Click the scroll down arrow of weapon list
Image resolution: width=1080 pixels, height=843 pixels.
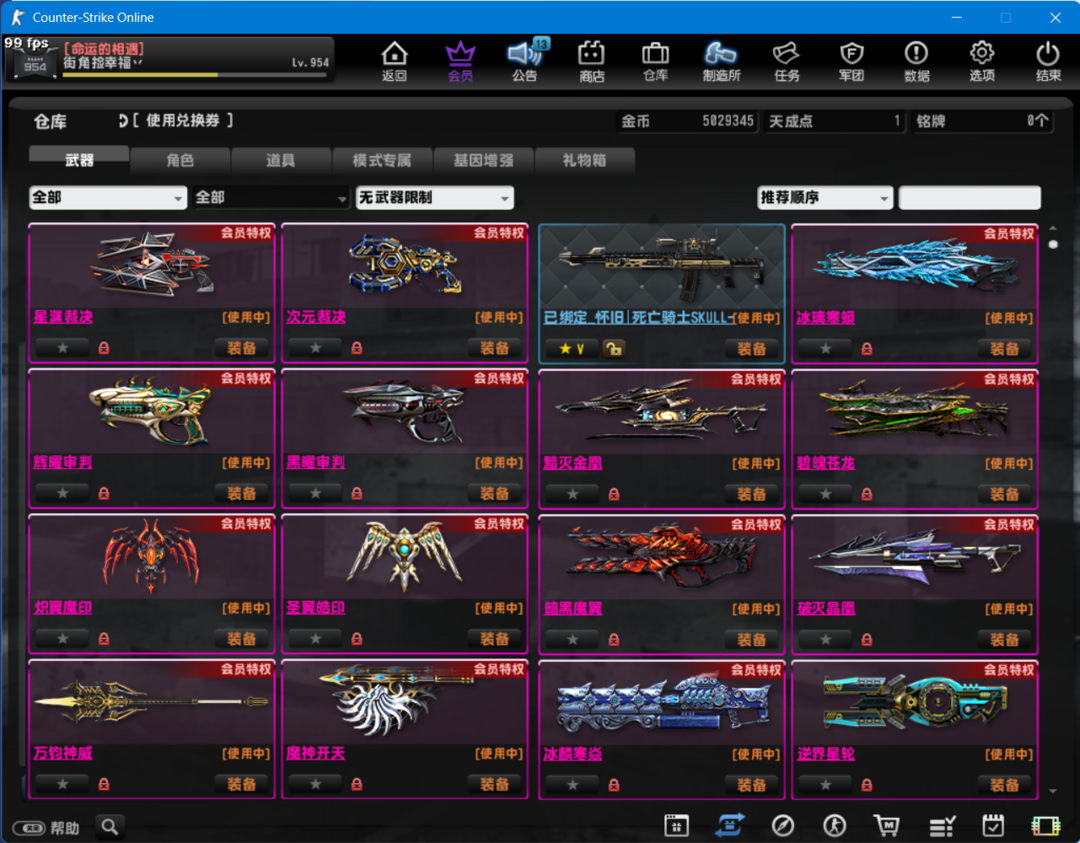[x=1052, y=791]
